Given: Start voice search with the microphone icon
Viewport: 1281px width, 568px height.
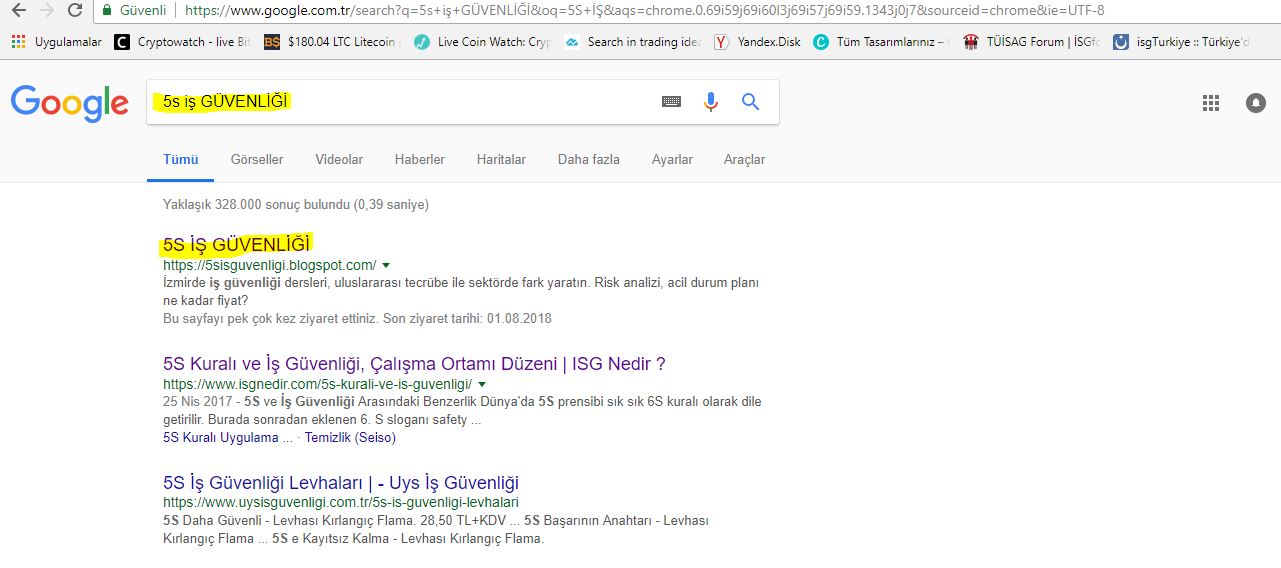Looking at the screenshot, I should (x=711, y=102).
